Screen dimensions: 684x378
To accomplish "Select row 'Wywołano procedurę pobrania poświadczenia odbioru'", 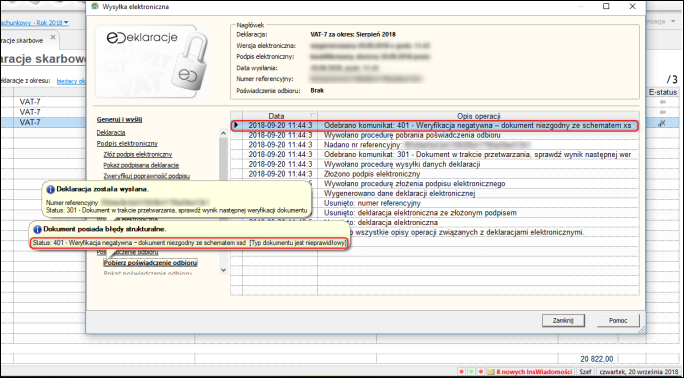I will point(435,135).
